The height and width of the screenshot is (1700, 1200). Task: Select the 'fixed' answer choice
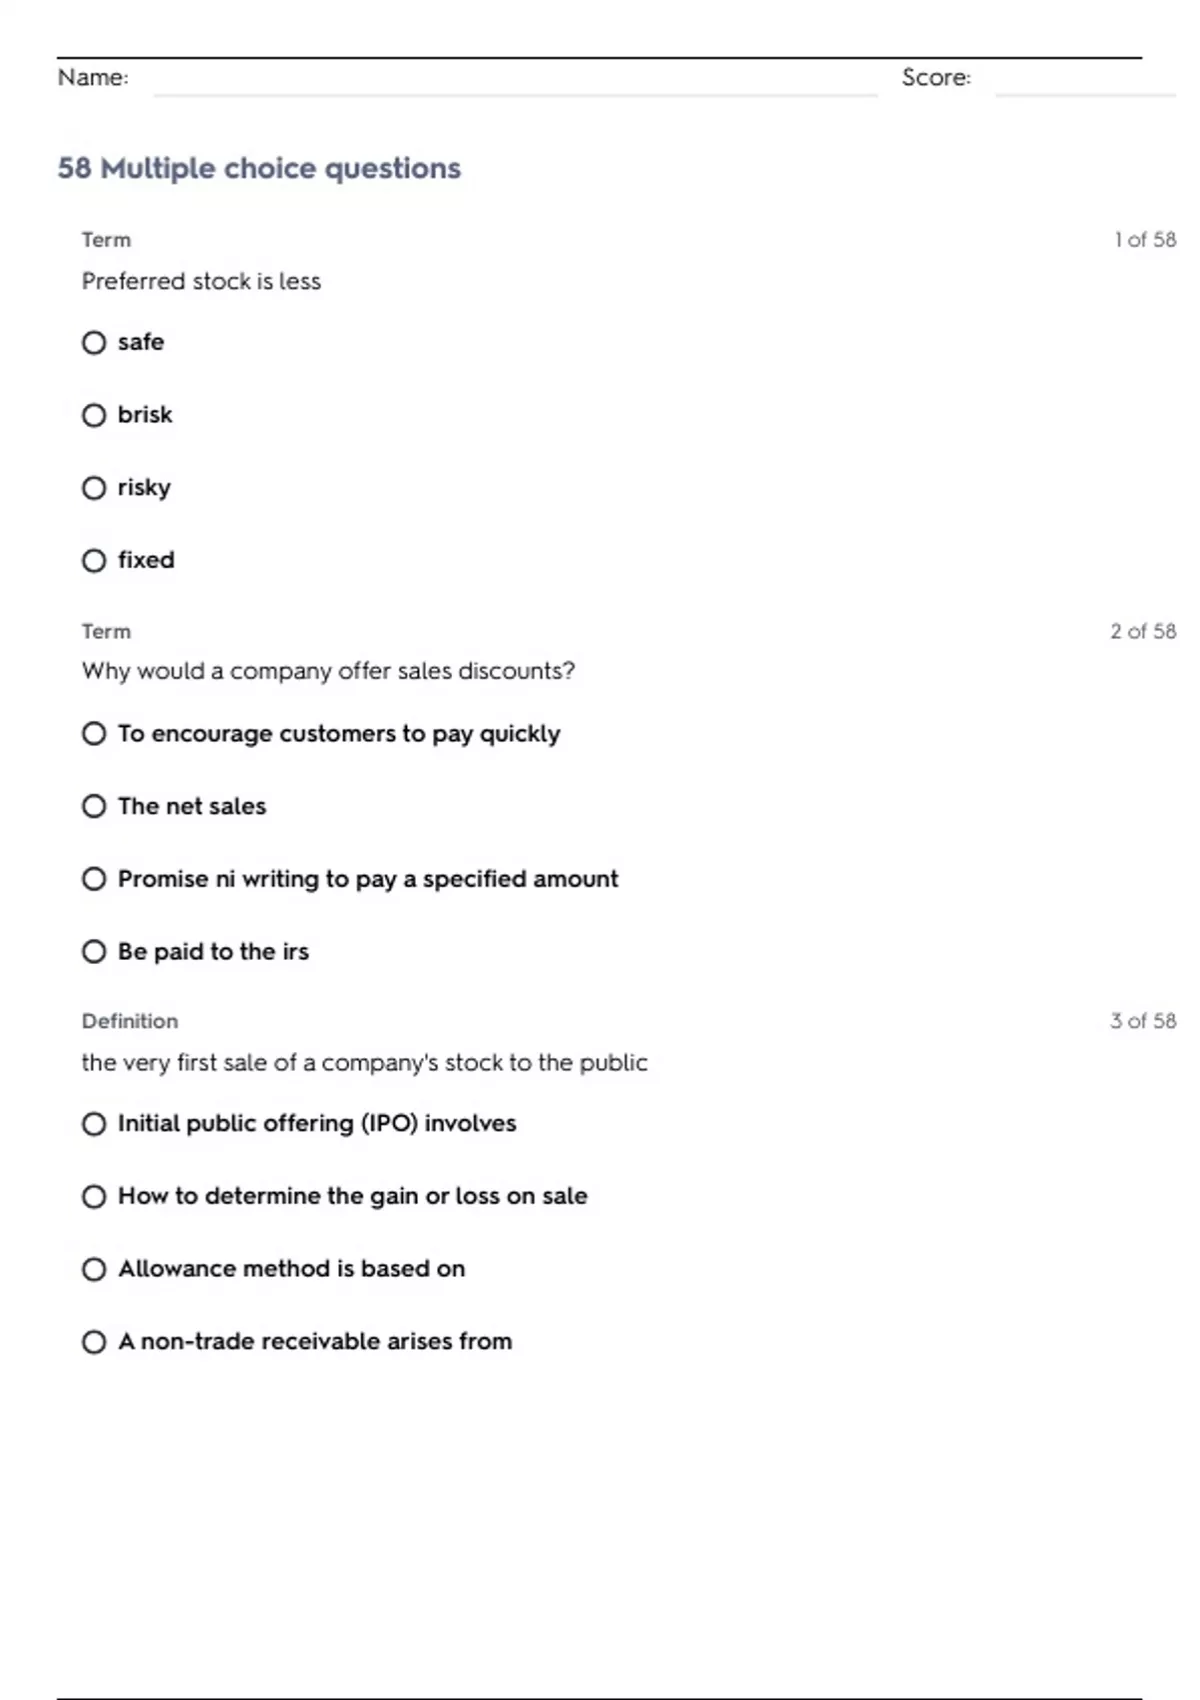point(94,560)
